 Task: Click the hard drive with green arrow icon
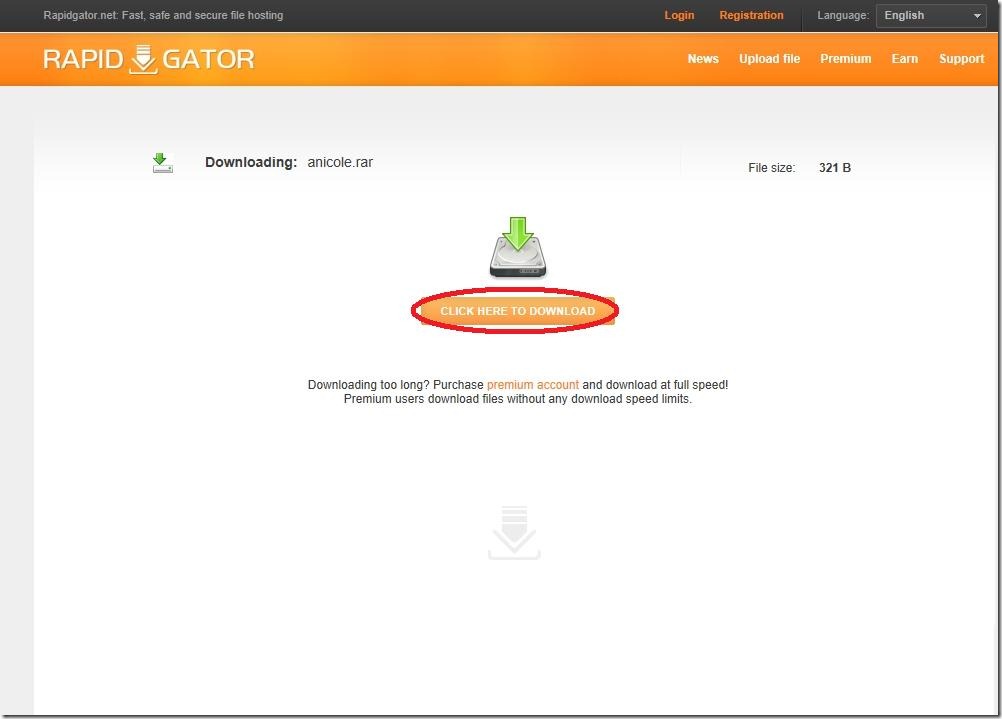tap(518, 247)
